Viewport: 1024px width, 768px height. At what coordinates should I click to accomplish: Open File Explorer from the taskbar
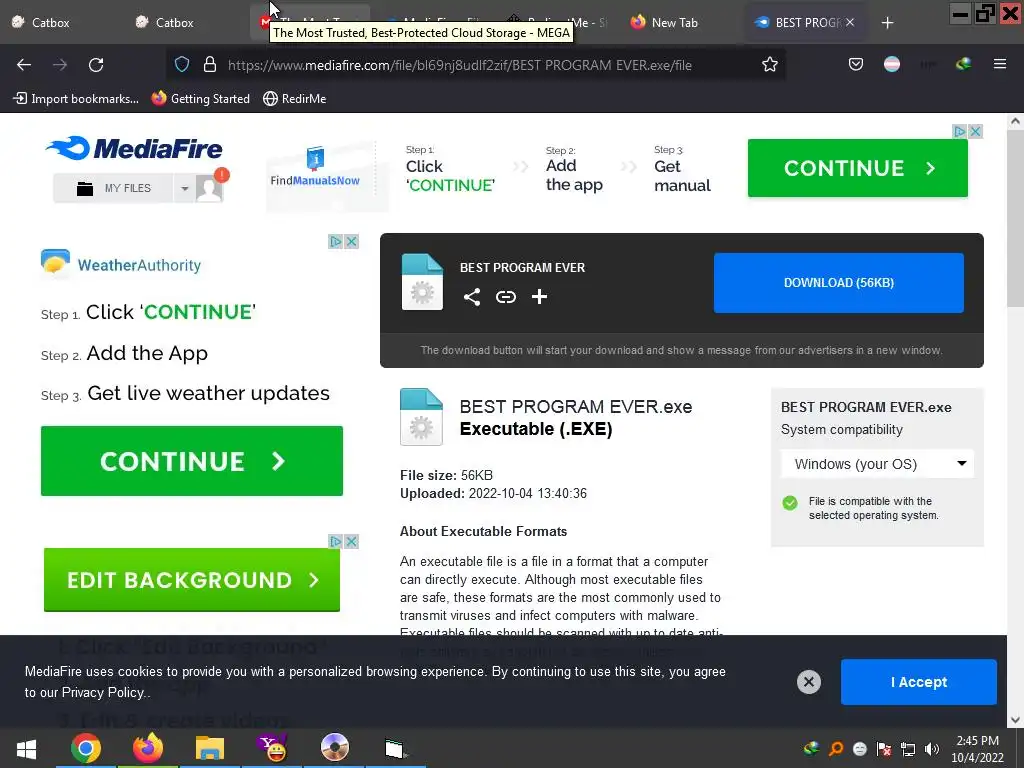(x=210, y=748)
